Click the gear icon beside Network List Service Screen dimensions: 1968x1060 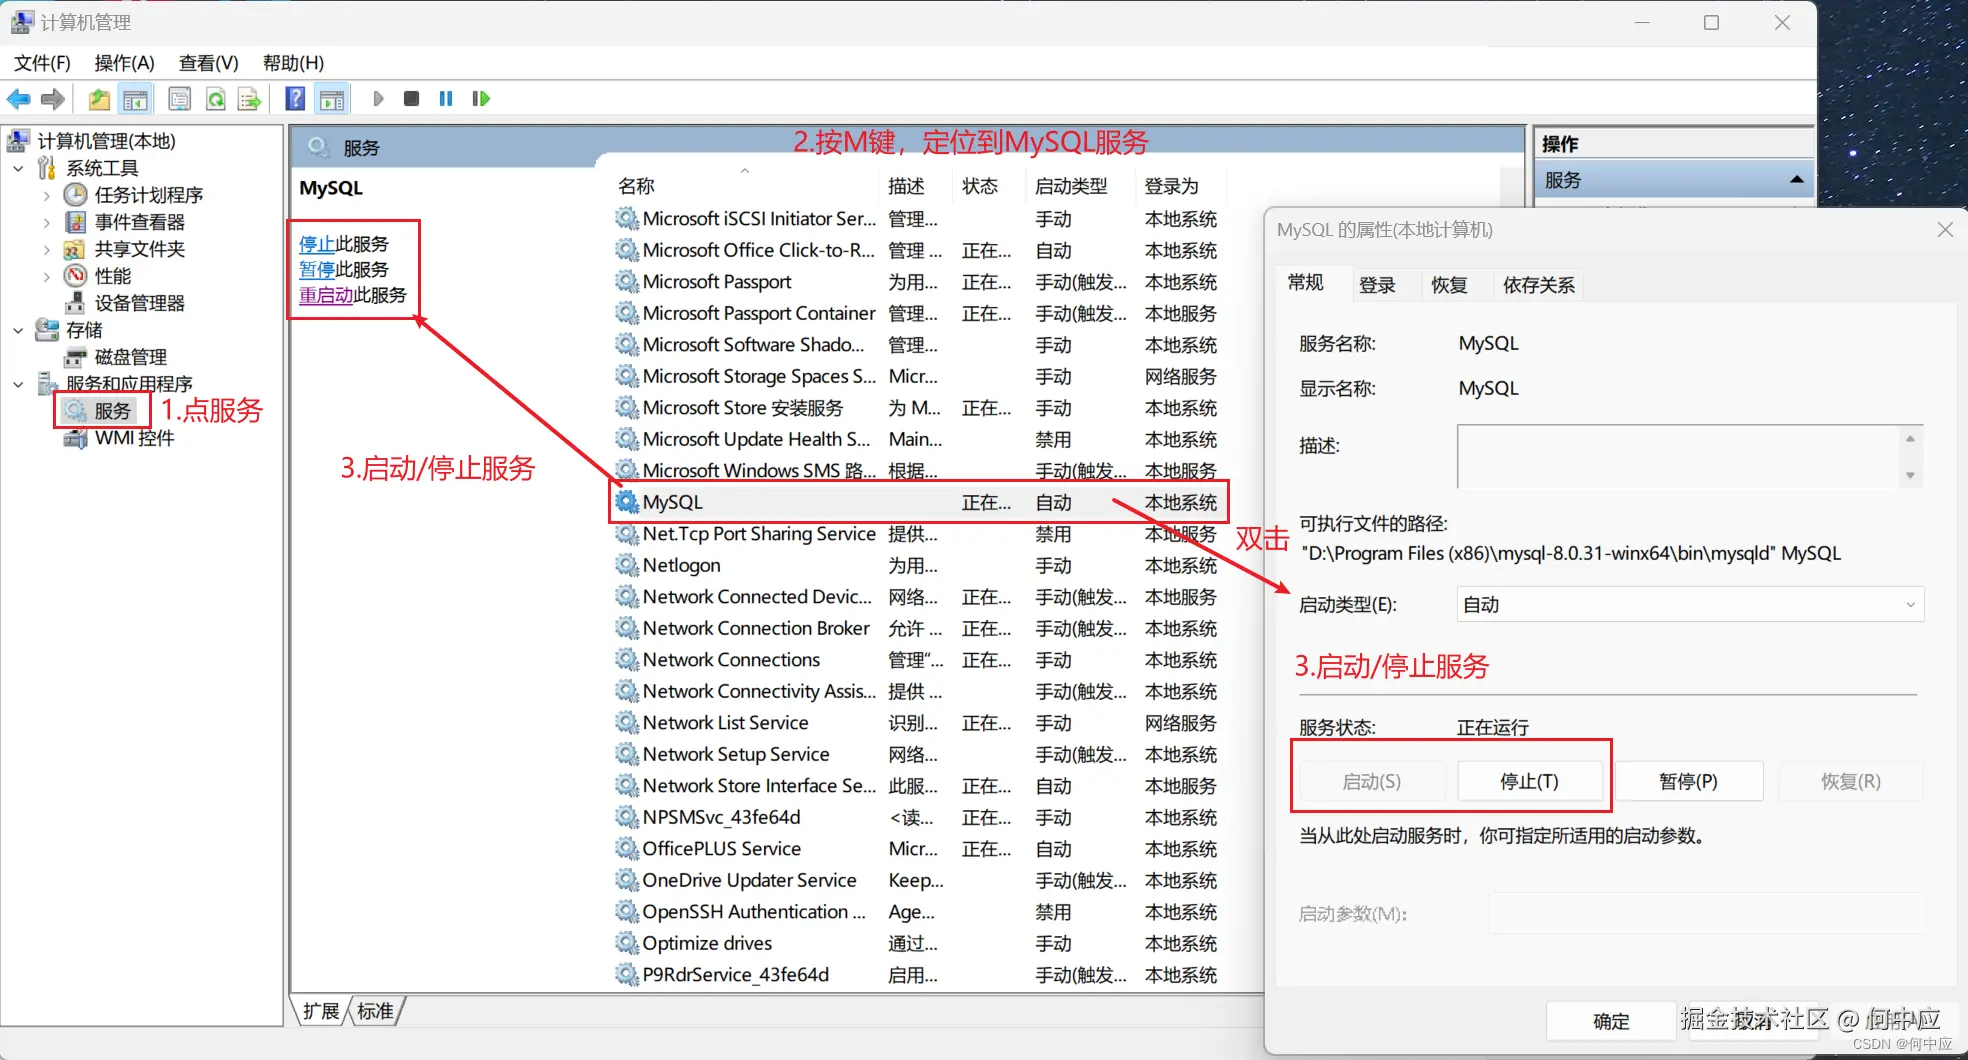pos(627,723)
